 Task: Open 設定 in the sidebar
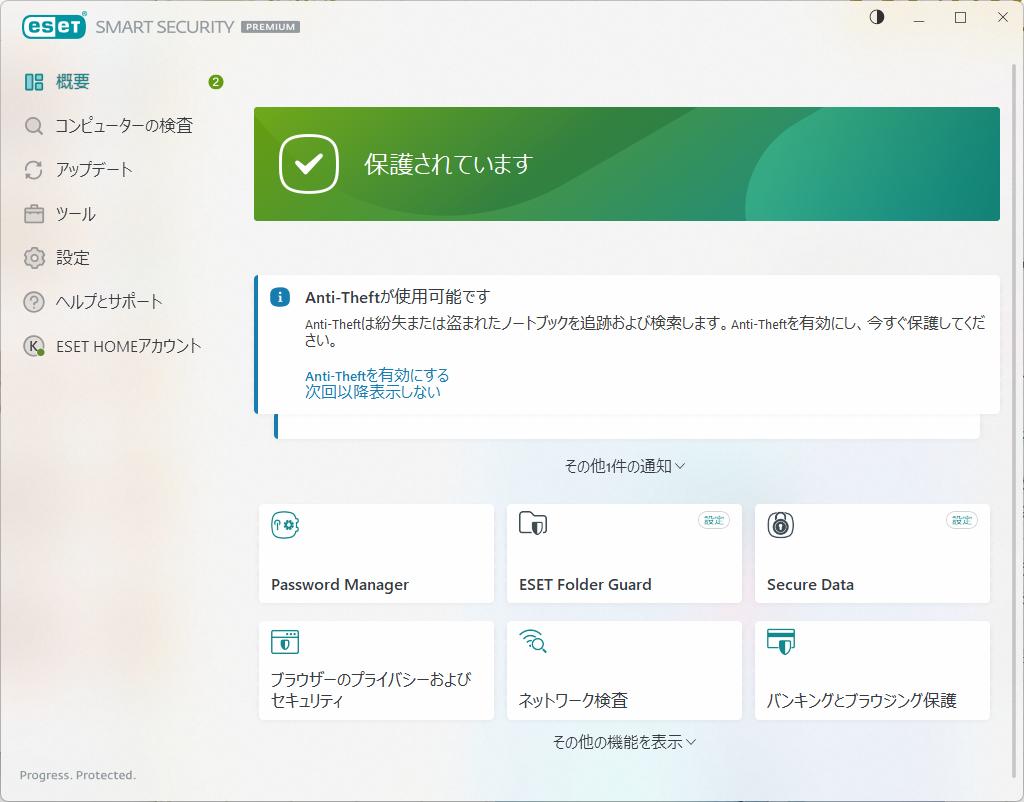[72, 258]
